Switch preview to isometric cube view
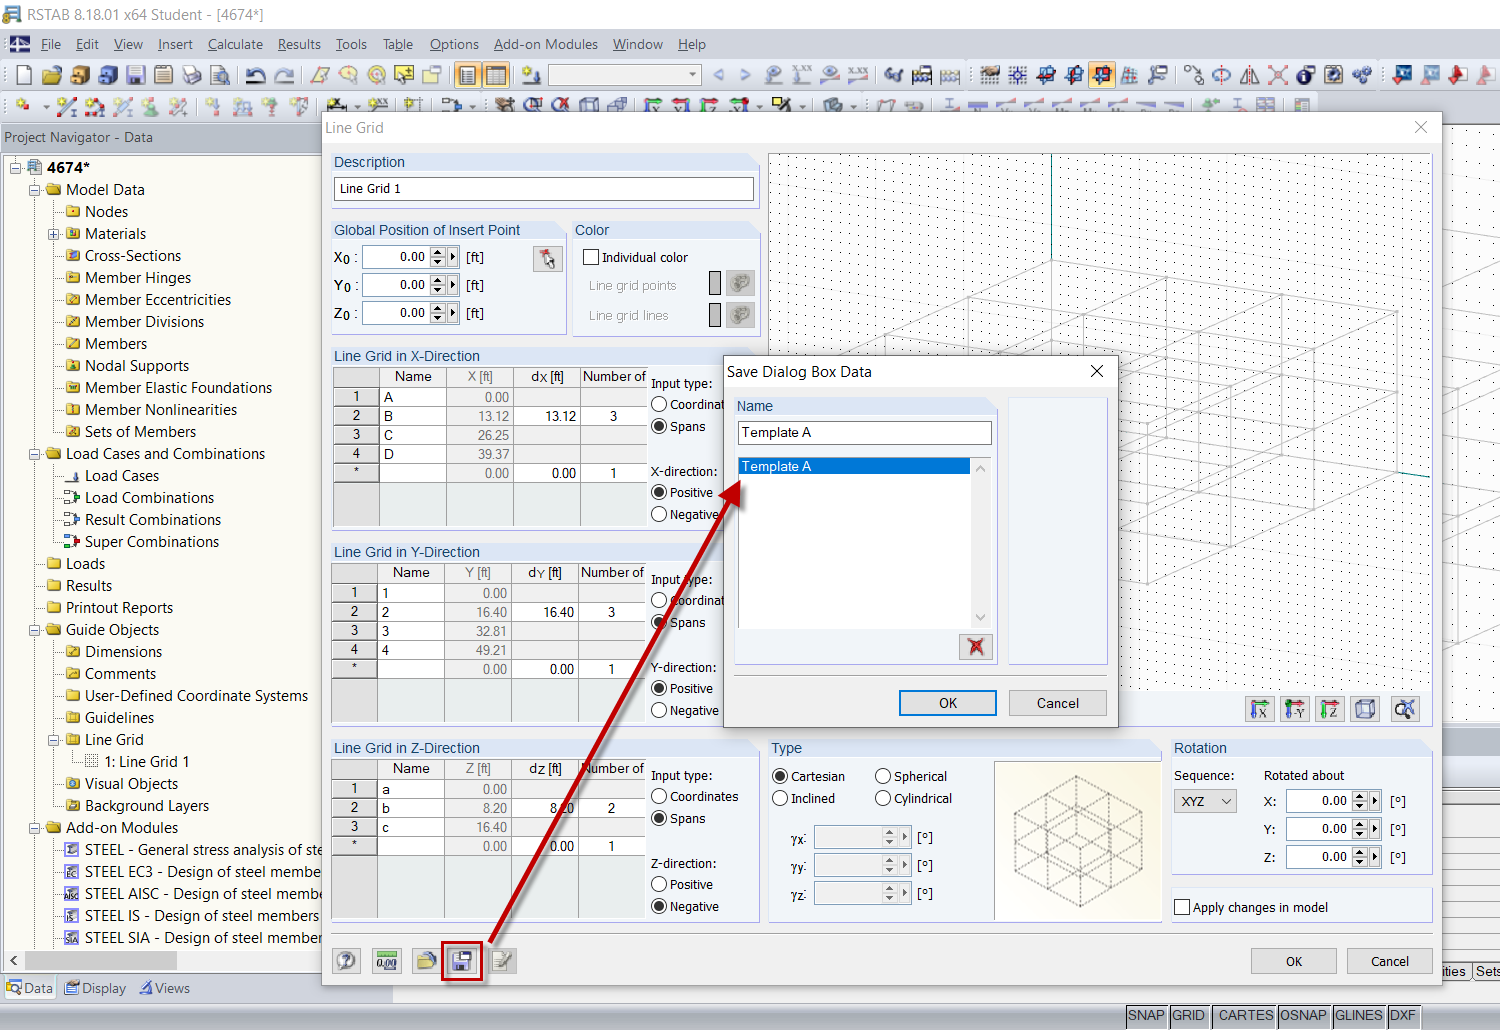The image size is (1500, 1030). pos(1365,708)
